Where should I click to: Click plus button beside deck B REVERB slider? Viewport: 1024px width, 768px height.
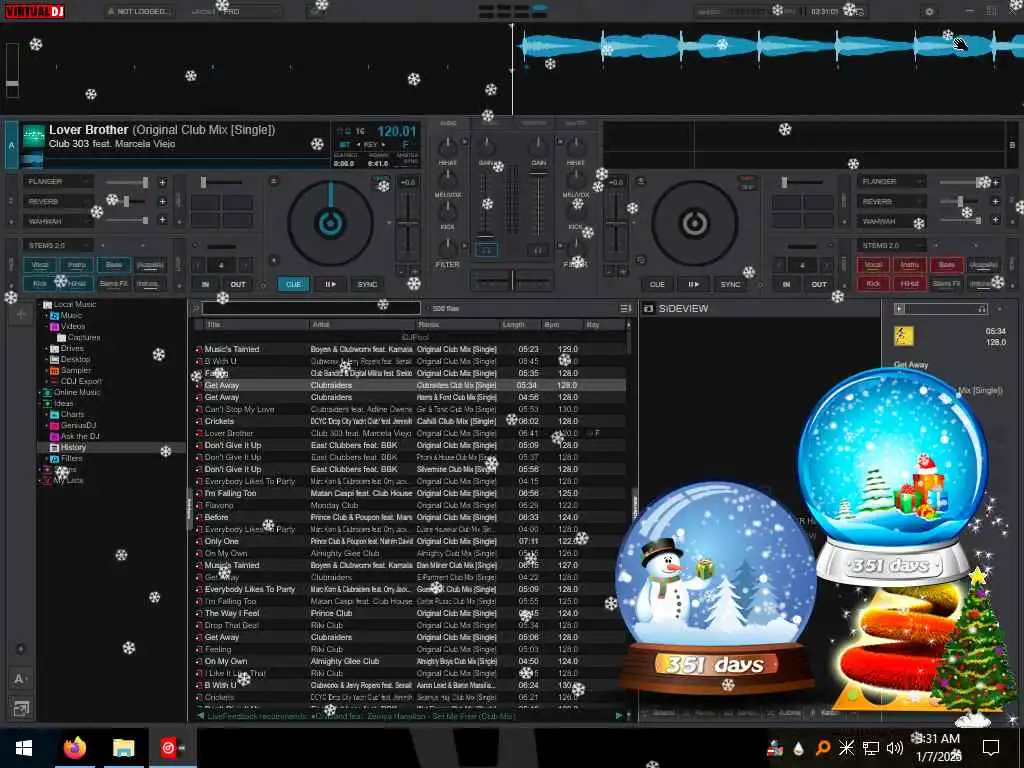pyautogui.click(x=995, y=201)
